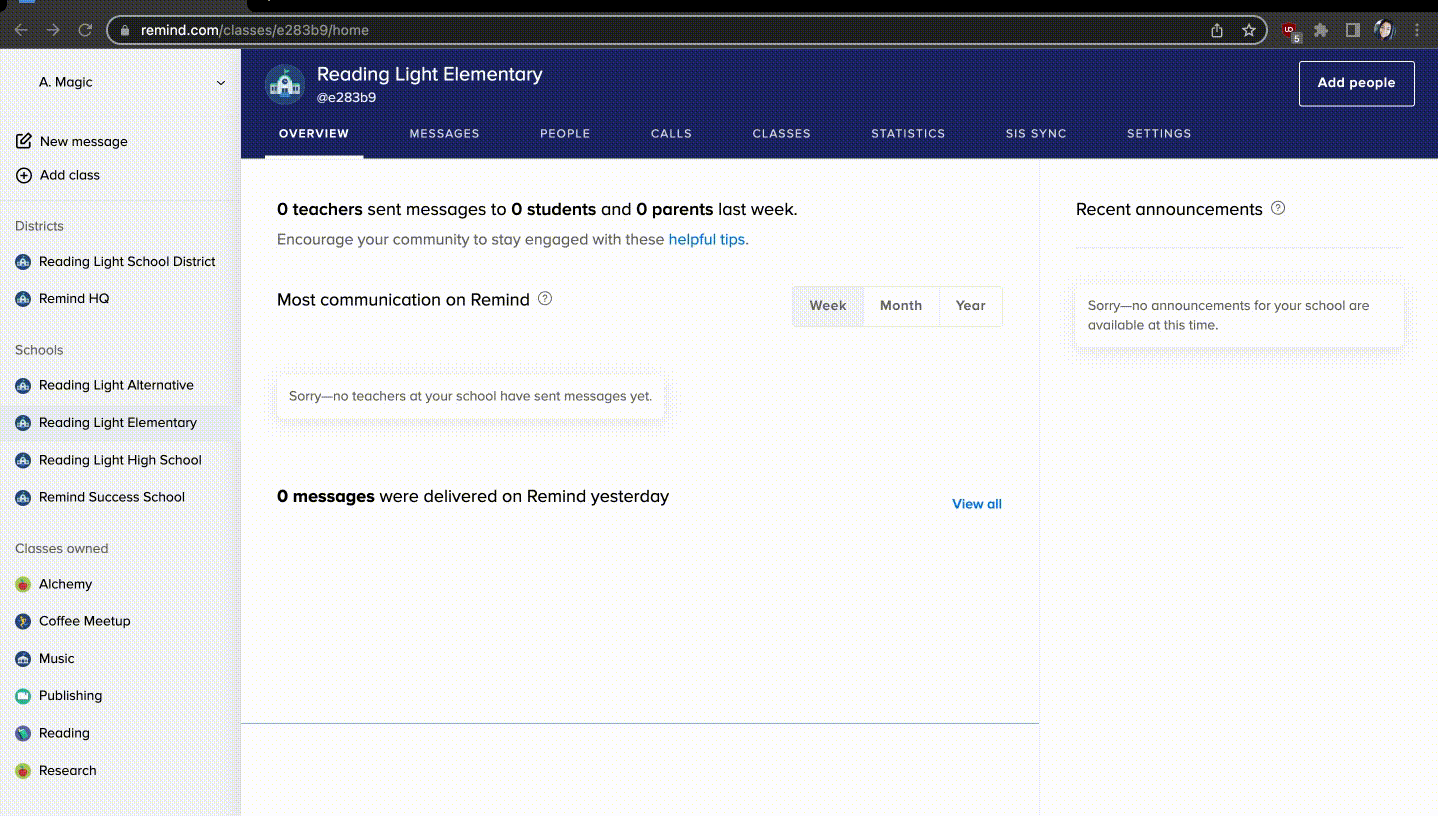Click the Reading Light Elementary school avatar
This screenshot has width=1438, height=816.
pos(285,85)
